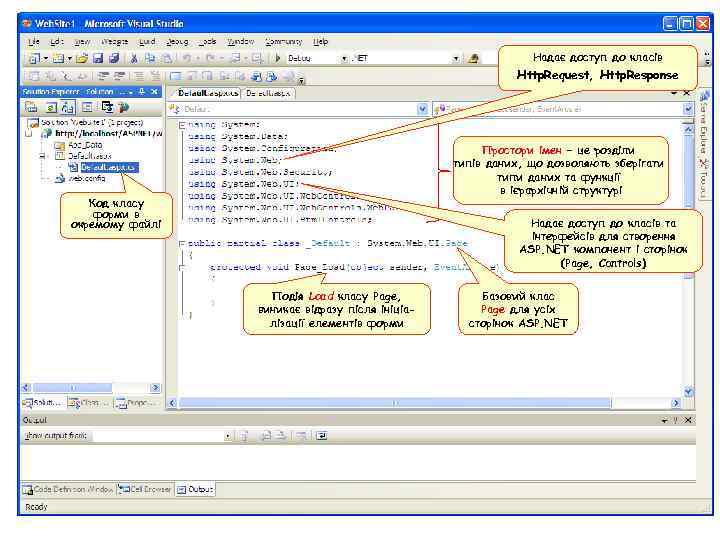Viewport: 720px width, 540px height.
Task: Open the Toolbox side tab
Action: (704, 180)
